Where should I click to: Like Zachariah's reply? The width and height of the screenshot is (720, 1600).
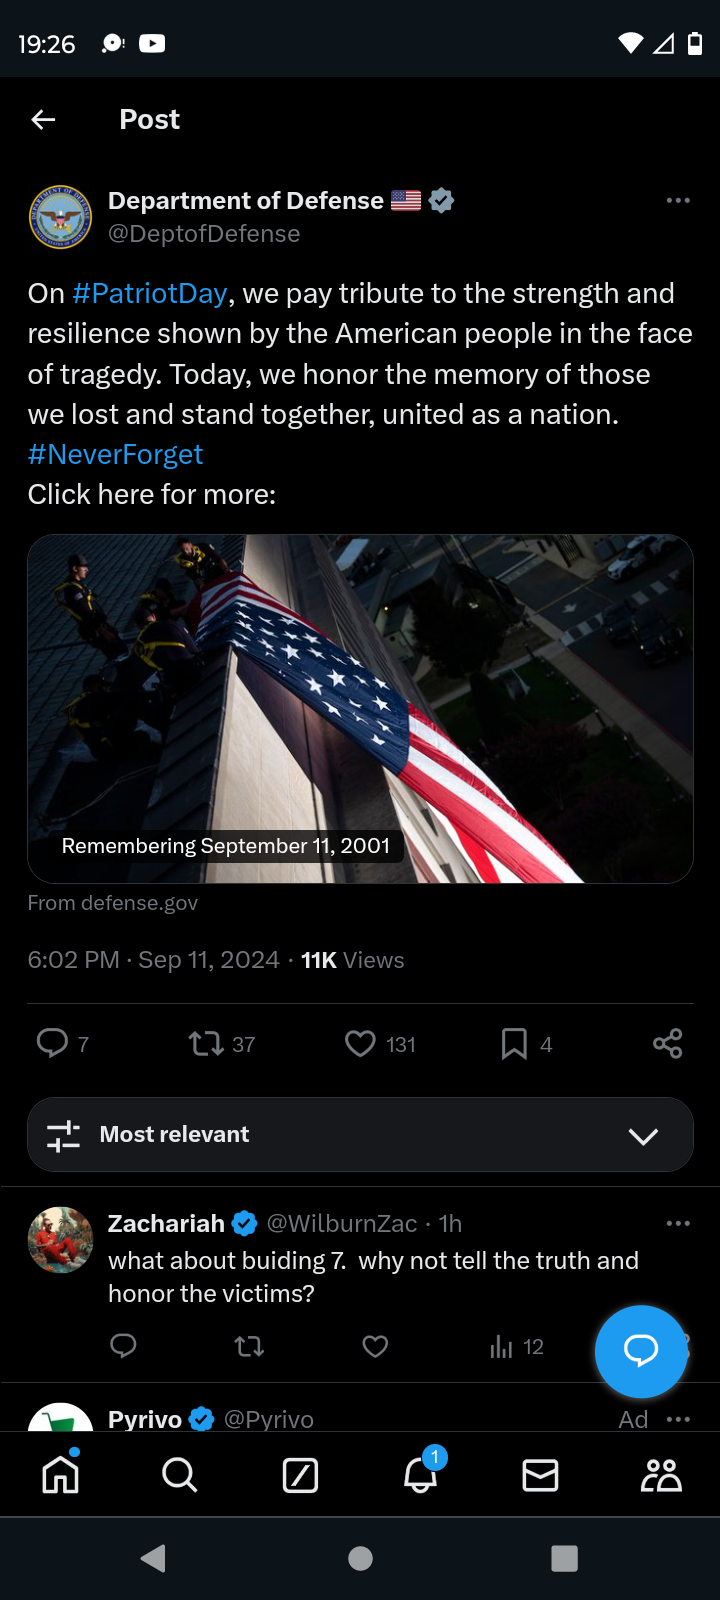[375, 1347]
